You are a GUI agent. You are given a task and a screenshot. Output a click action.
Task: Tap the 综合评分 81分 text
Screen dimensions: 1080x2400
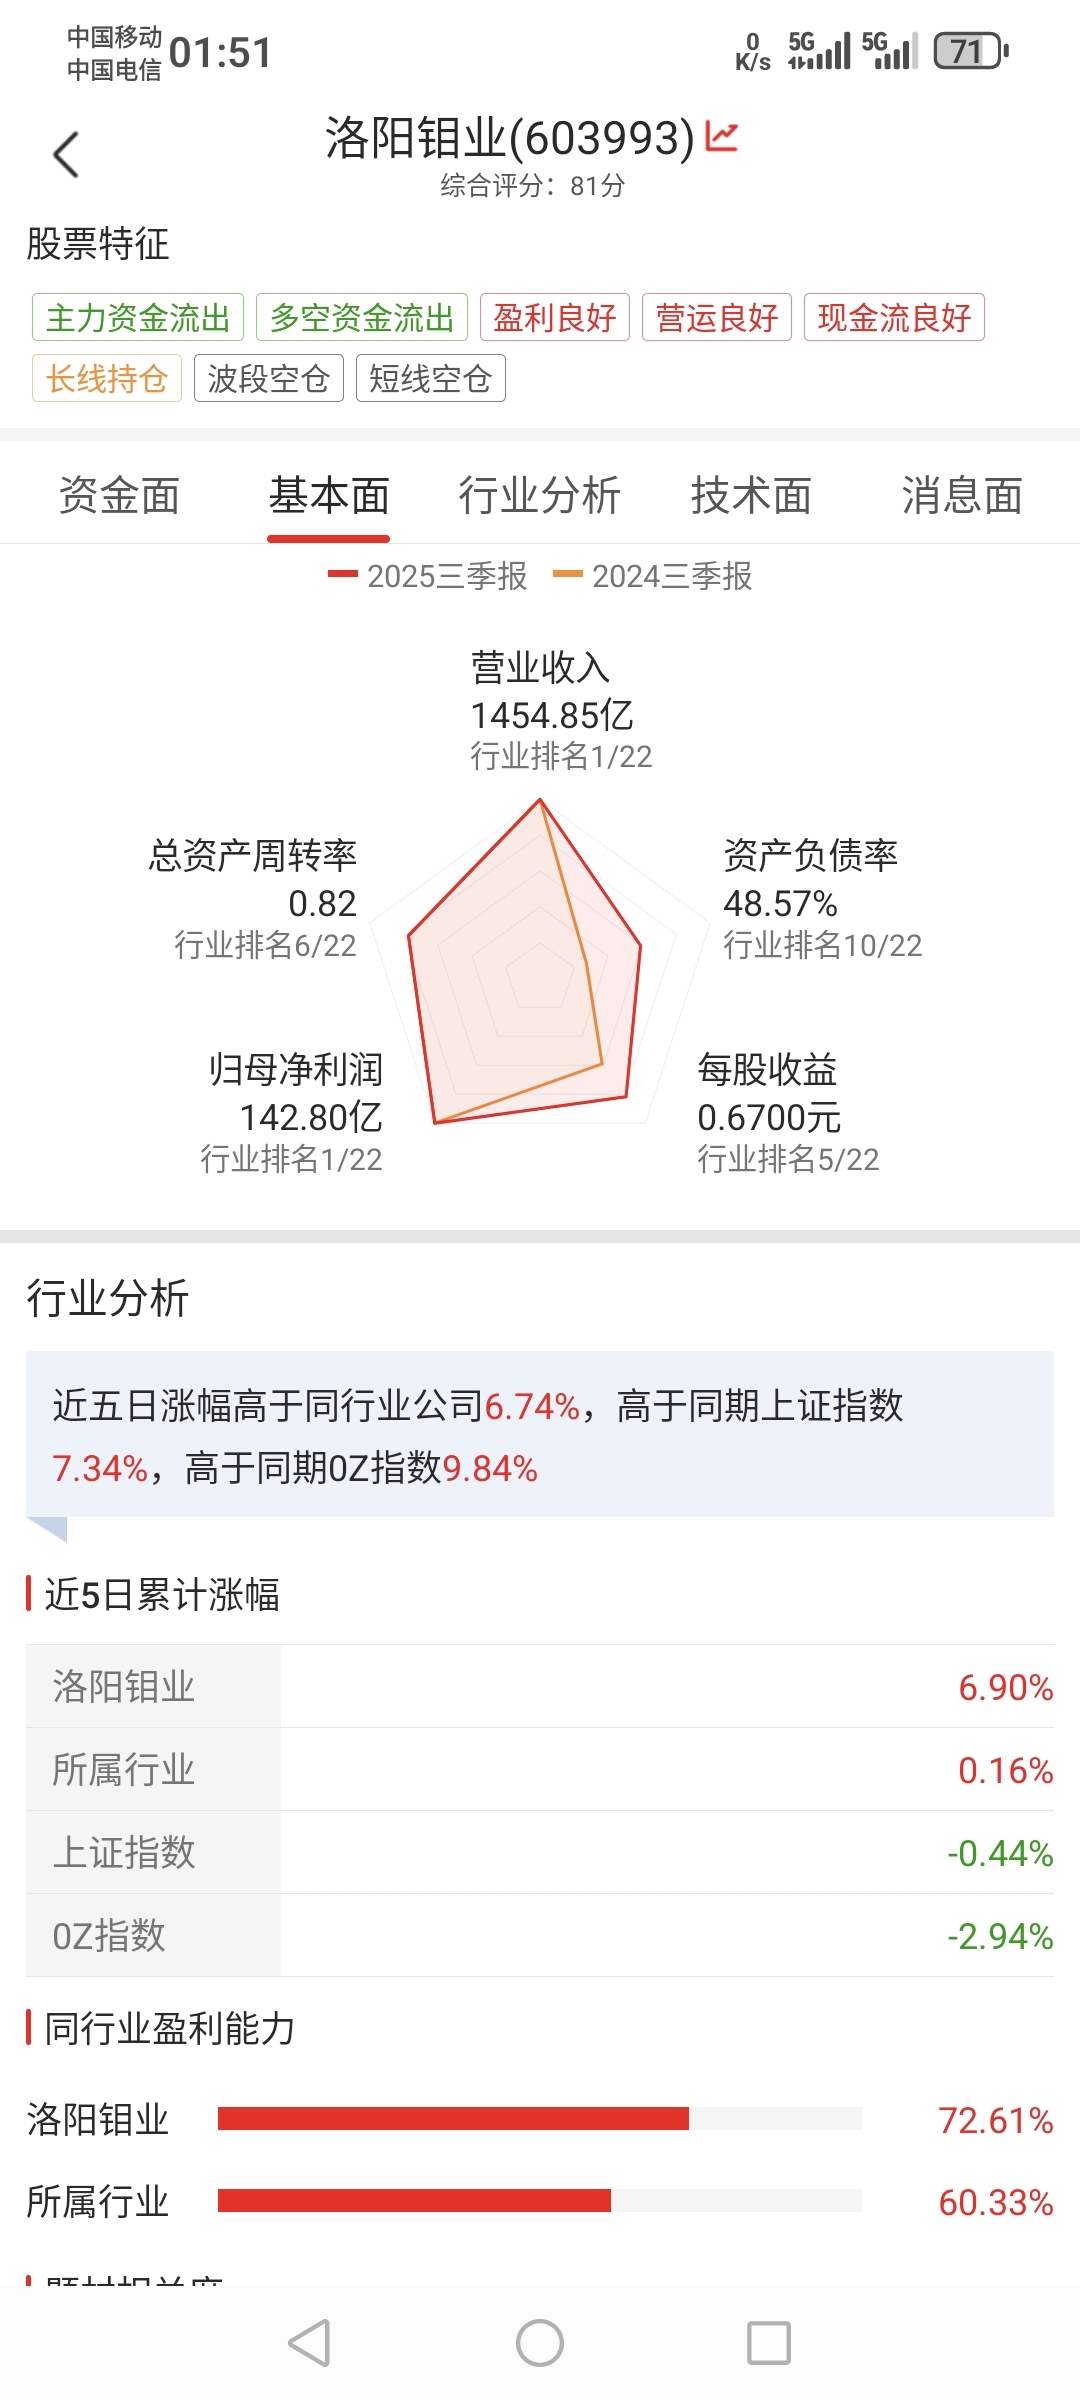pyautogui.click(x=533, y=186)
